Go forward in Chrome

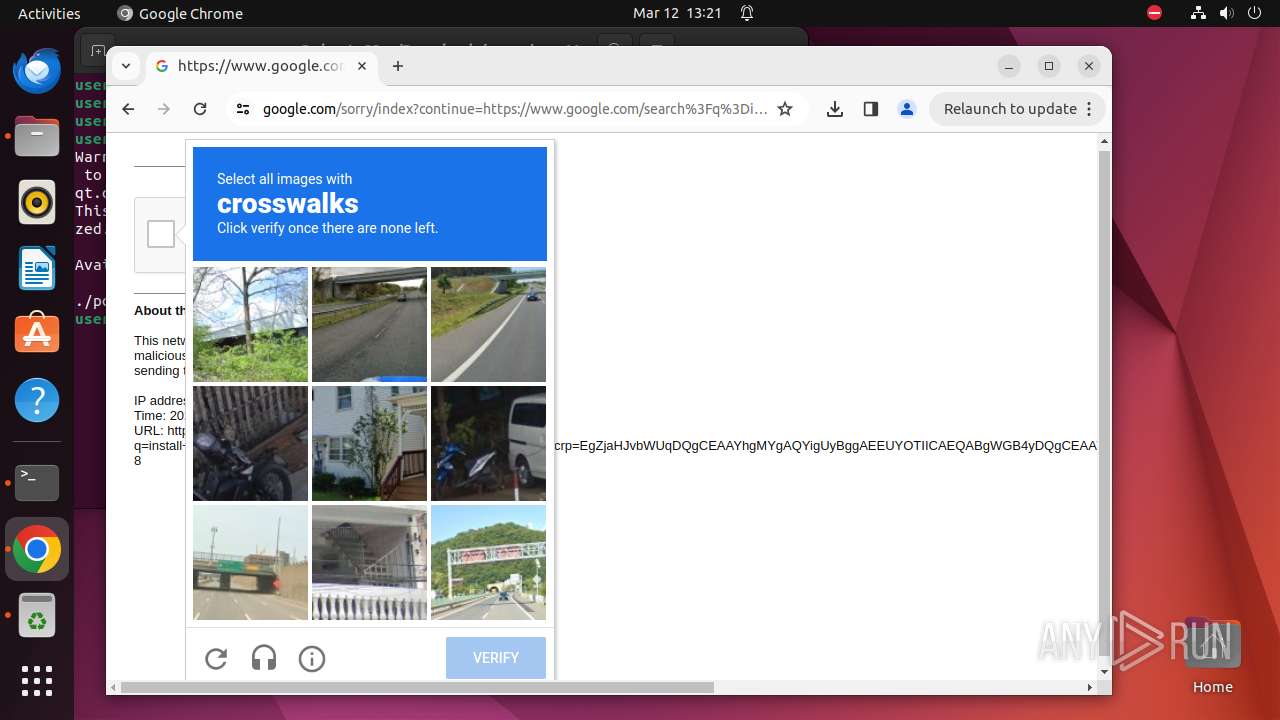coord(164,109)
